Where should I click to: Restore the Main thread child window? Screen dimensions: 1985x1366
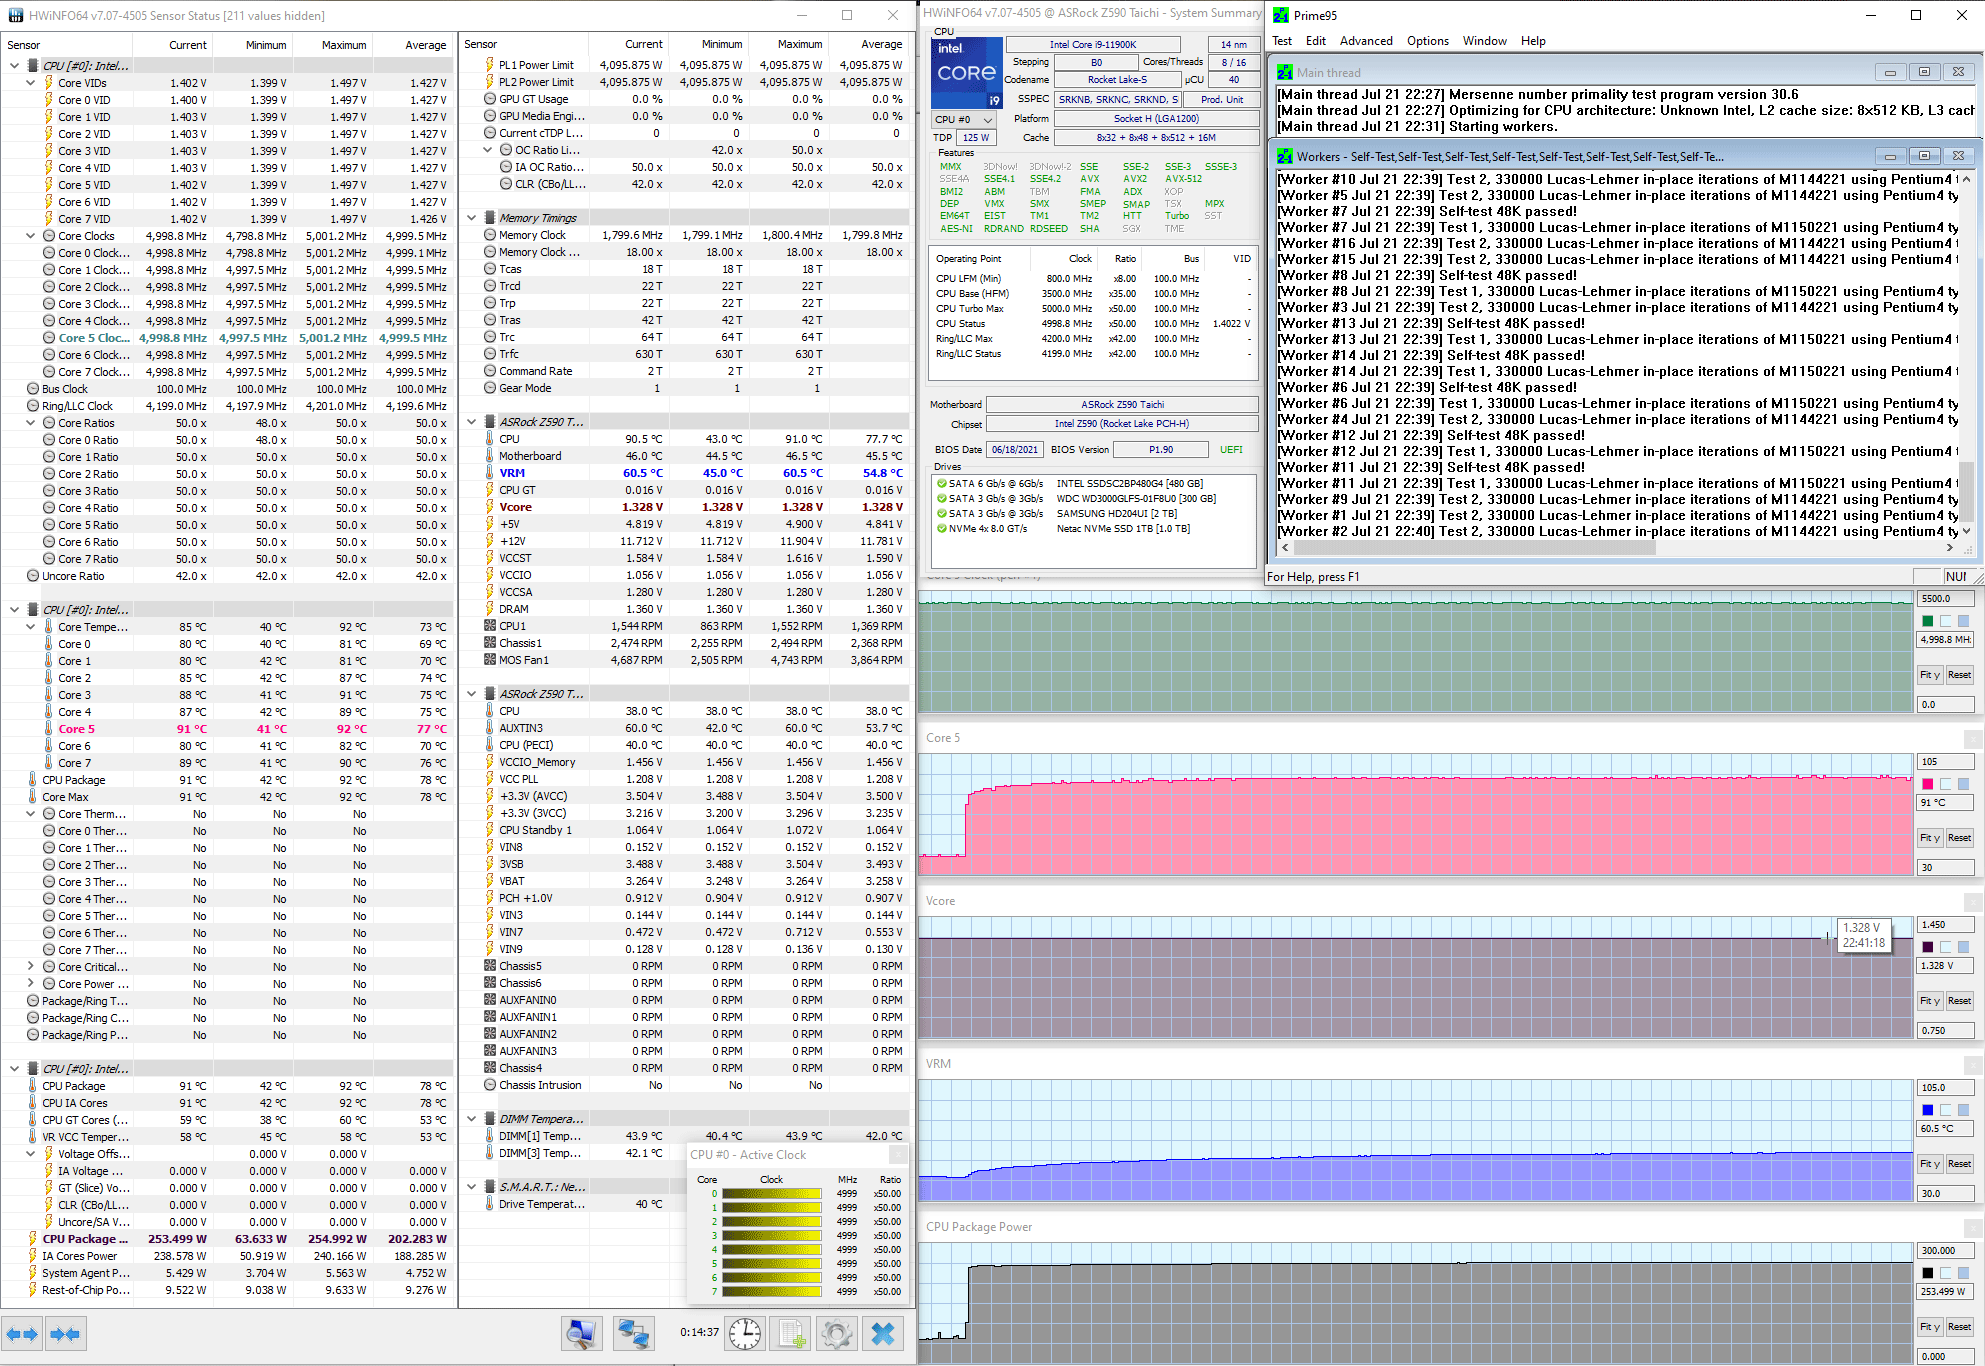tap(1923, 72)
